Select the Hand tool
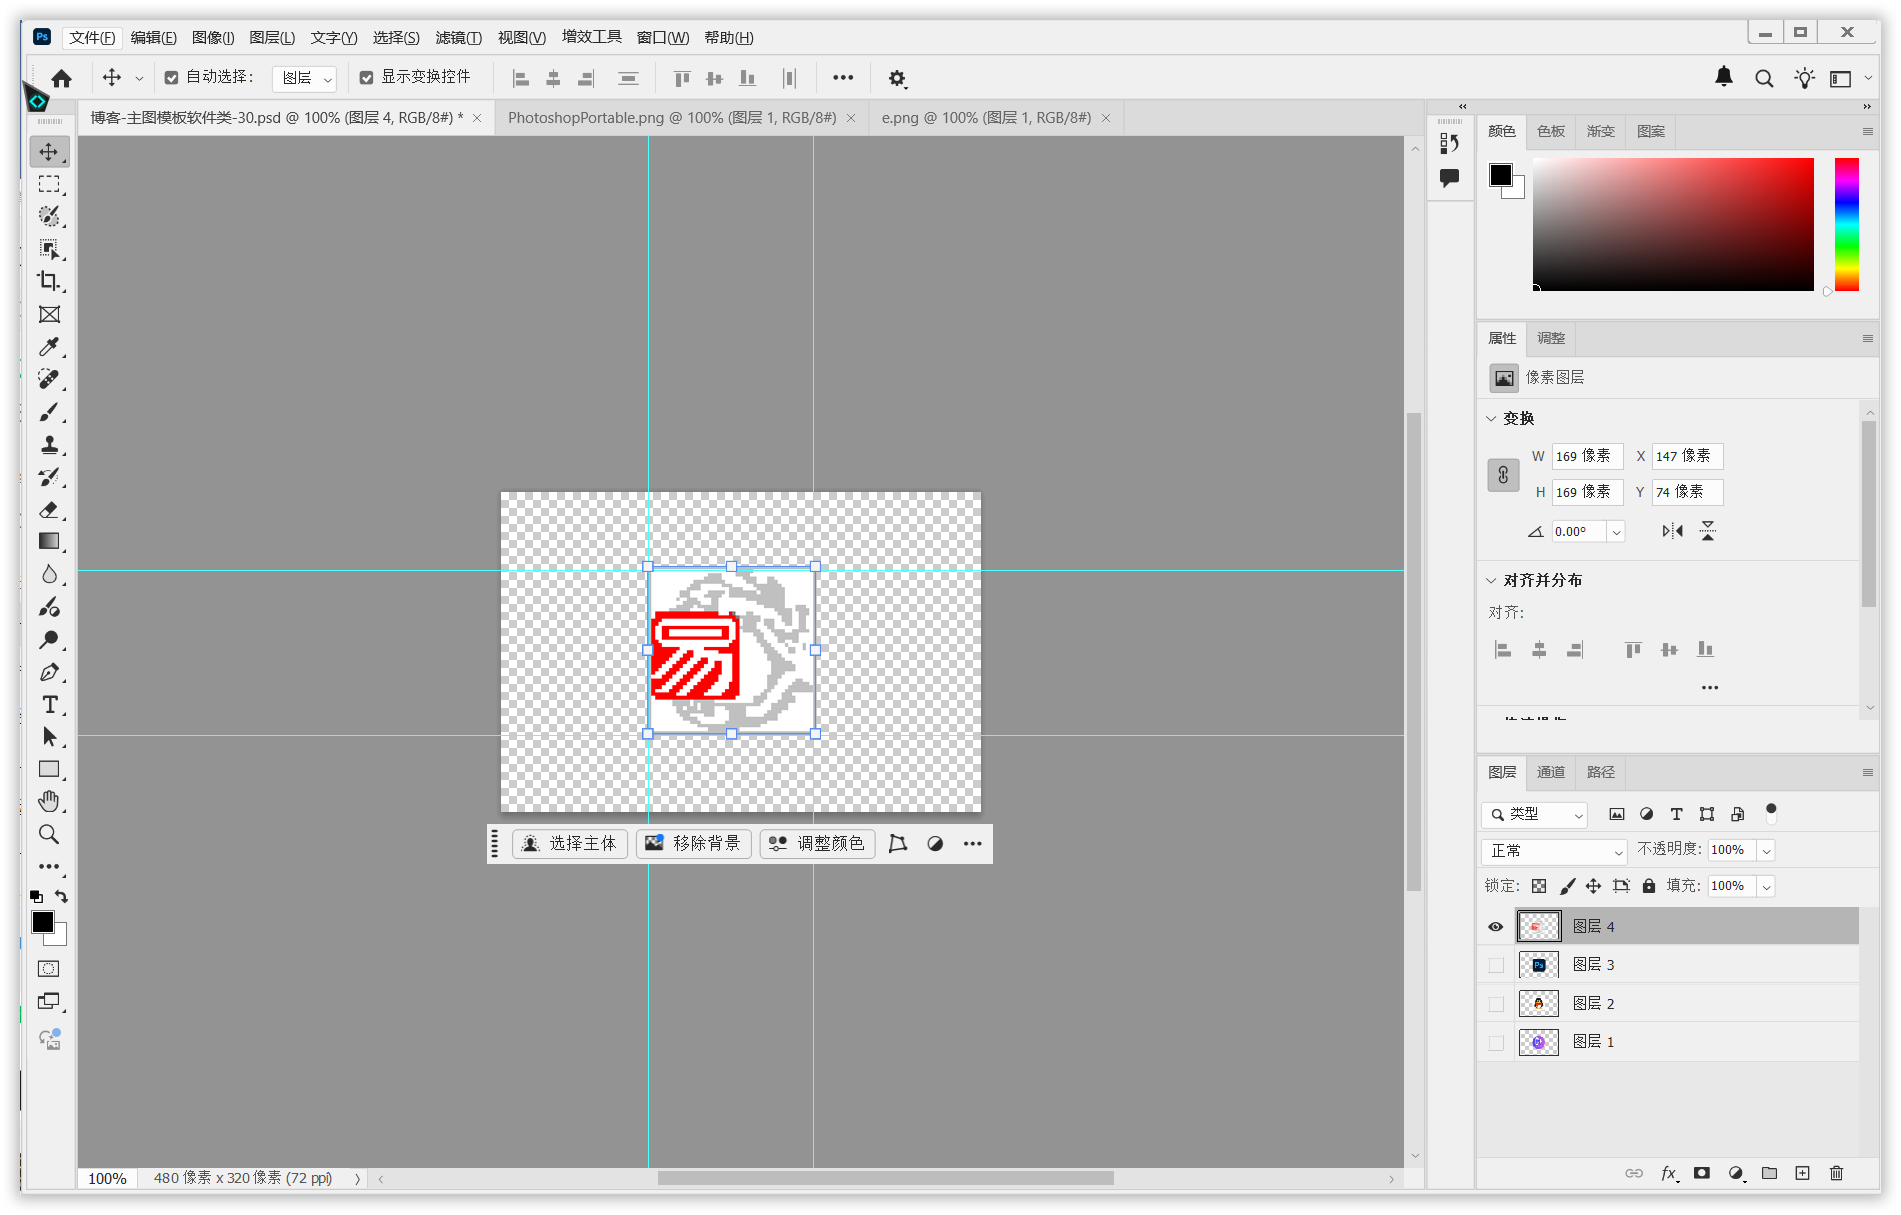The width and height of the screenshot is (1901, 1215). (x=49, y=802)
